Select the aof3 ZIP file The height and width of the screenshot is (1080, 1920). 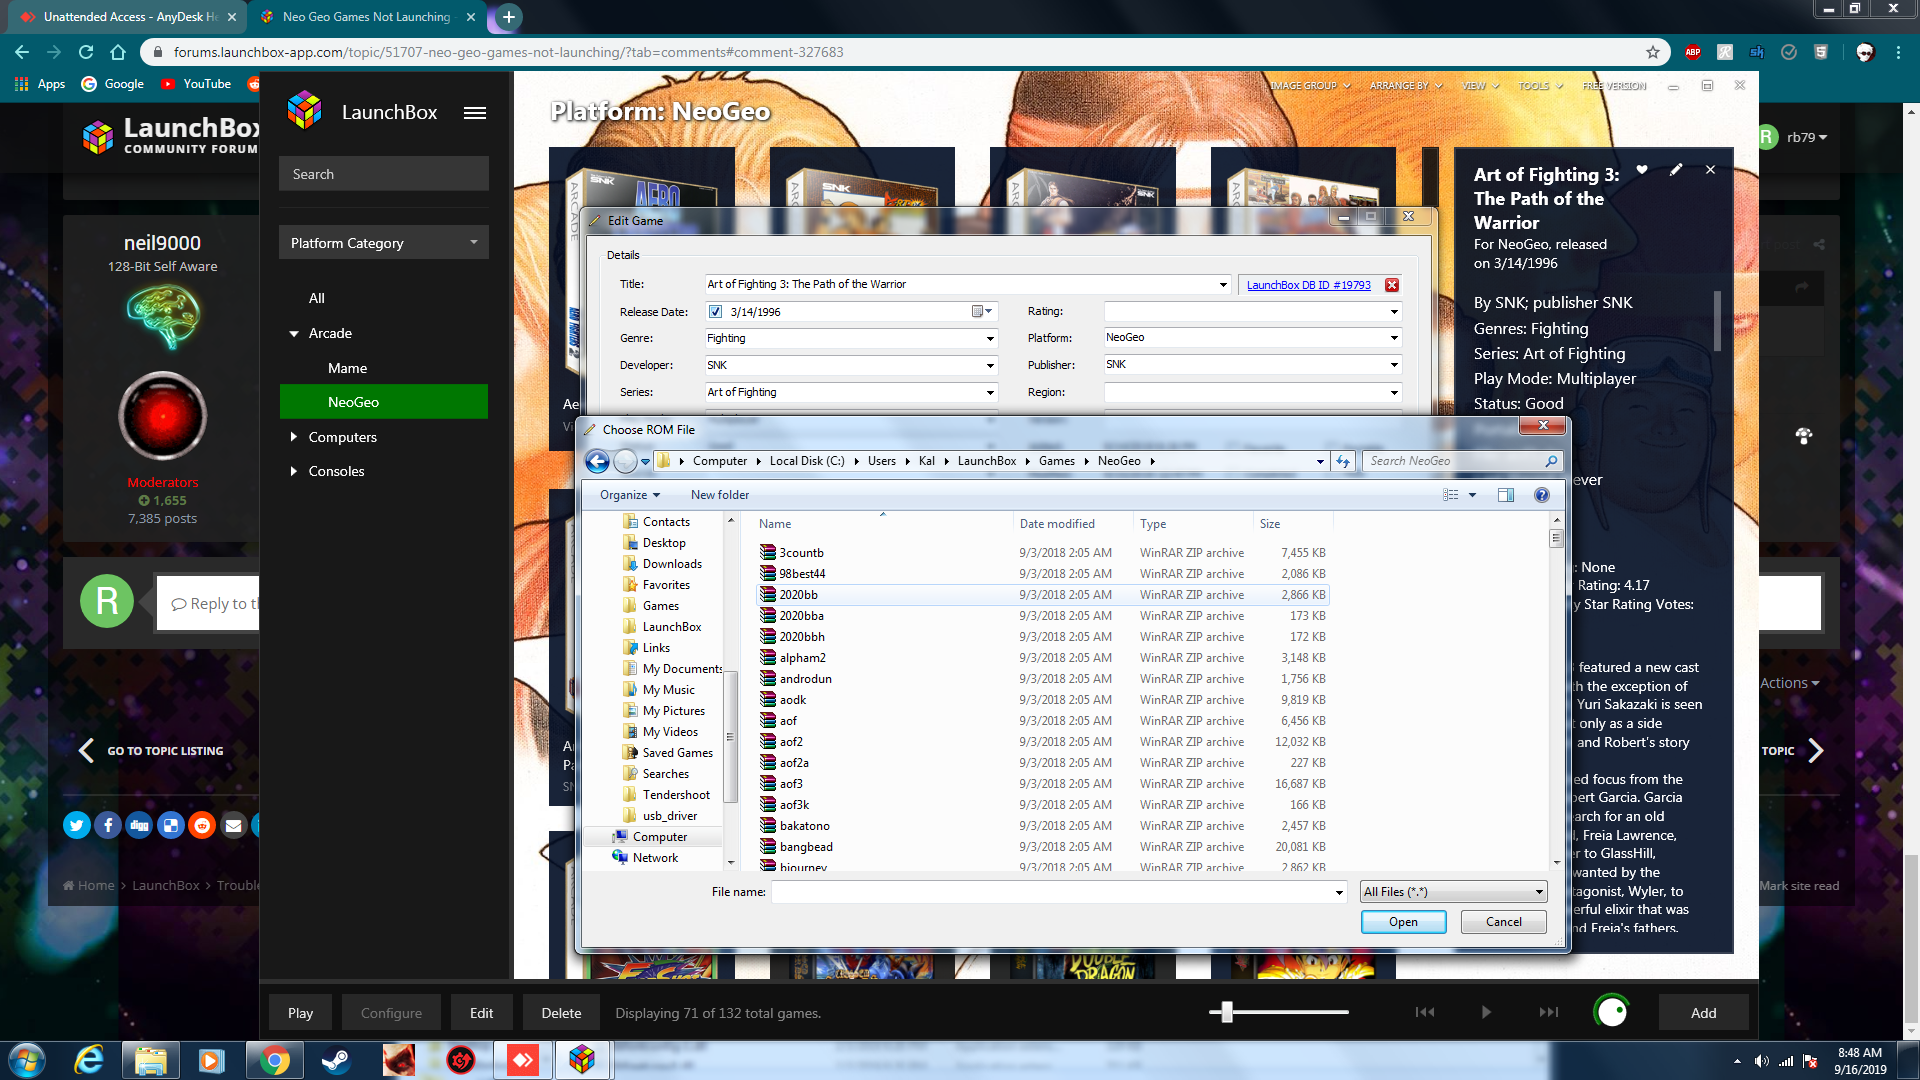click(x=1042, y=784)
